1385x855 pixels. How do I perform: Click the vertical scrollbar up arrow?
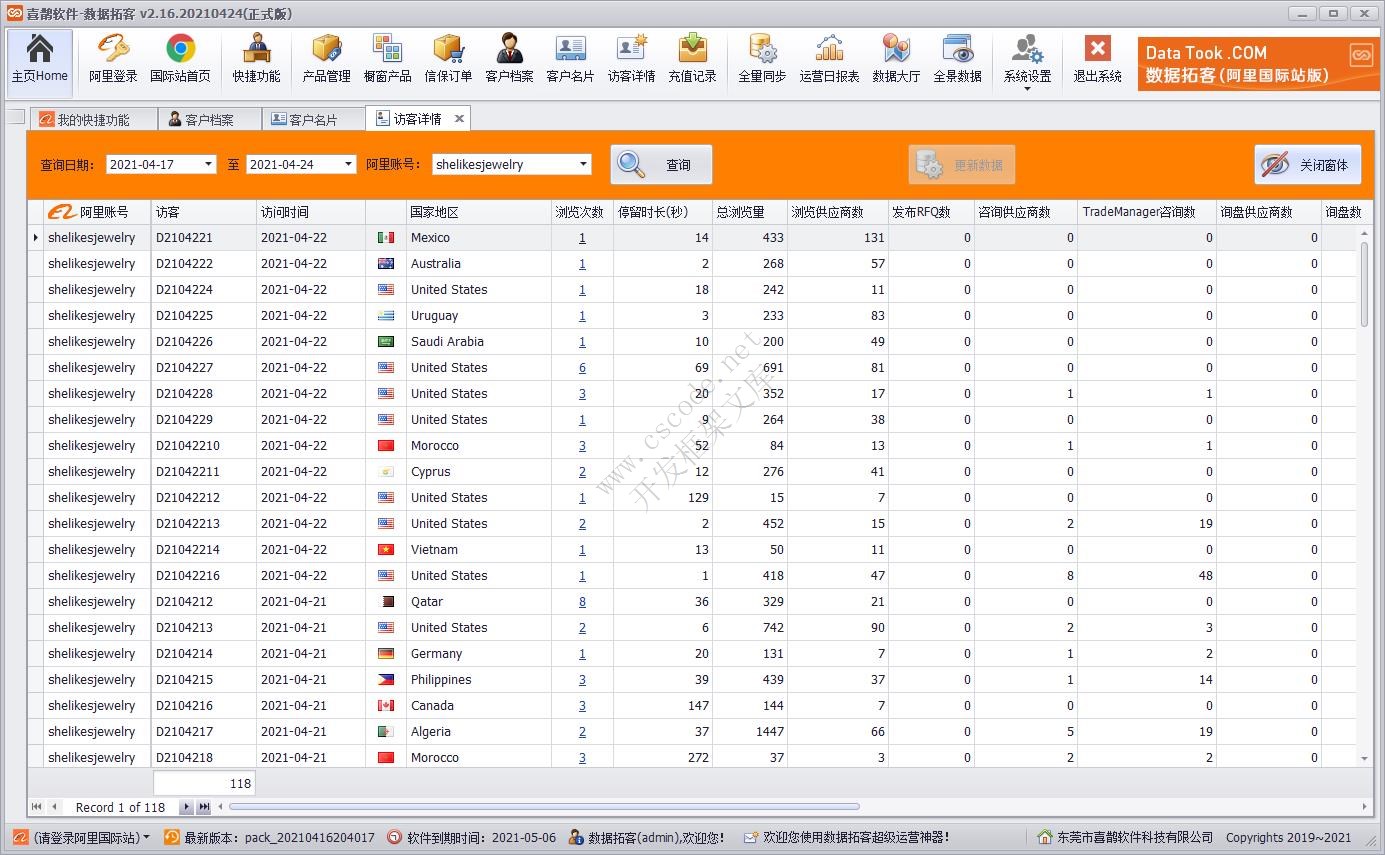[x=1365, y=233]
